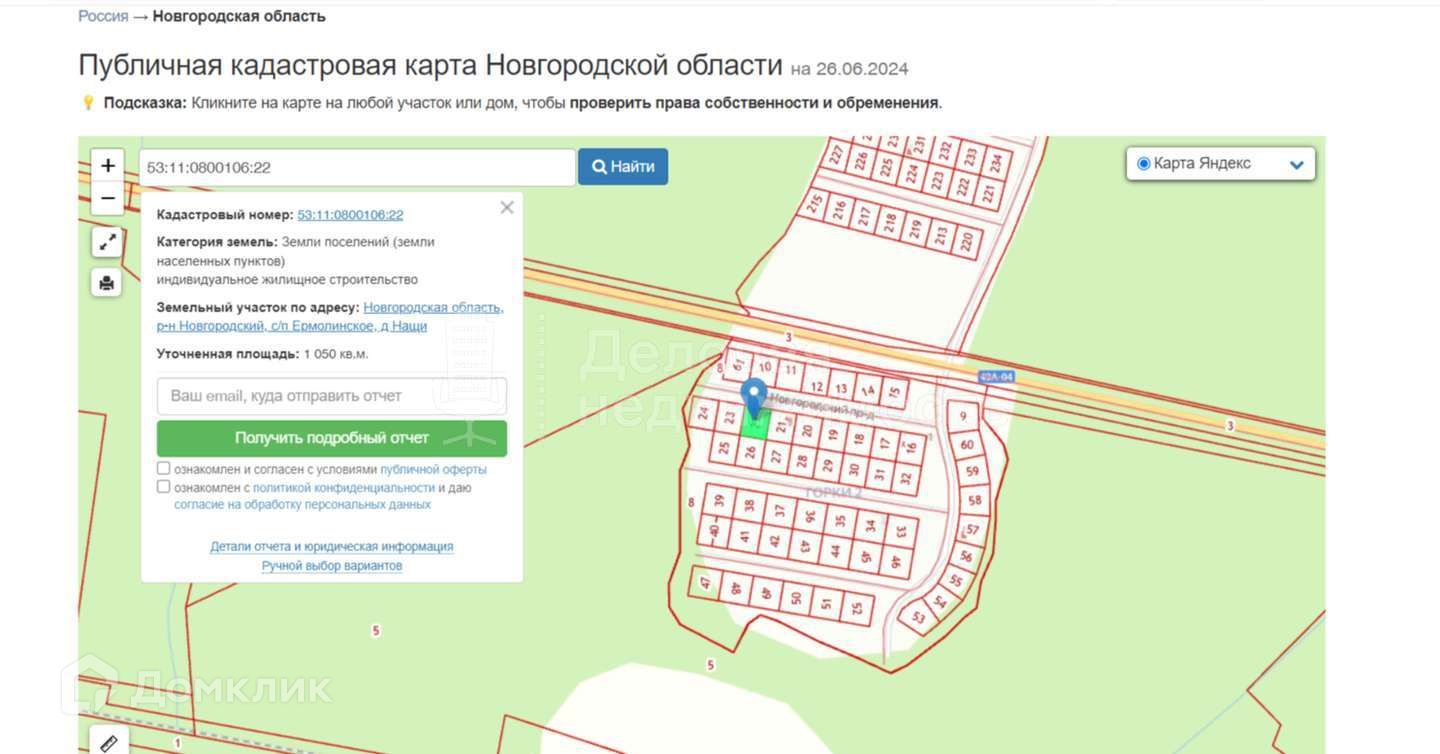
Task: Click the print map icon
Action: pyautogui.click(x=107, y=283)
